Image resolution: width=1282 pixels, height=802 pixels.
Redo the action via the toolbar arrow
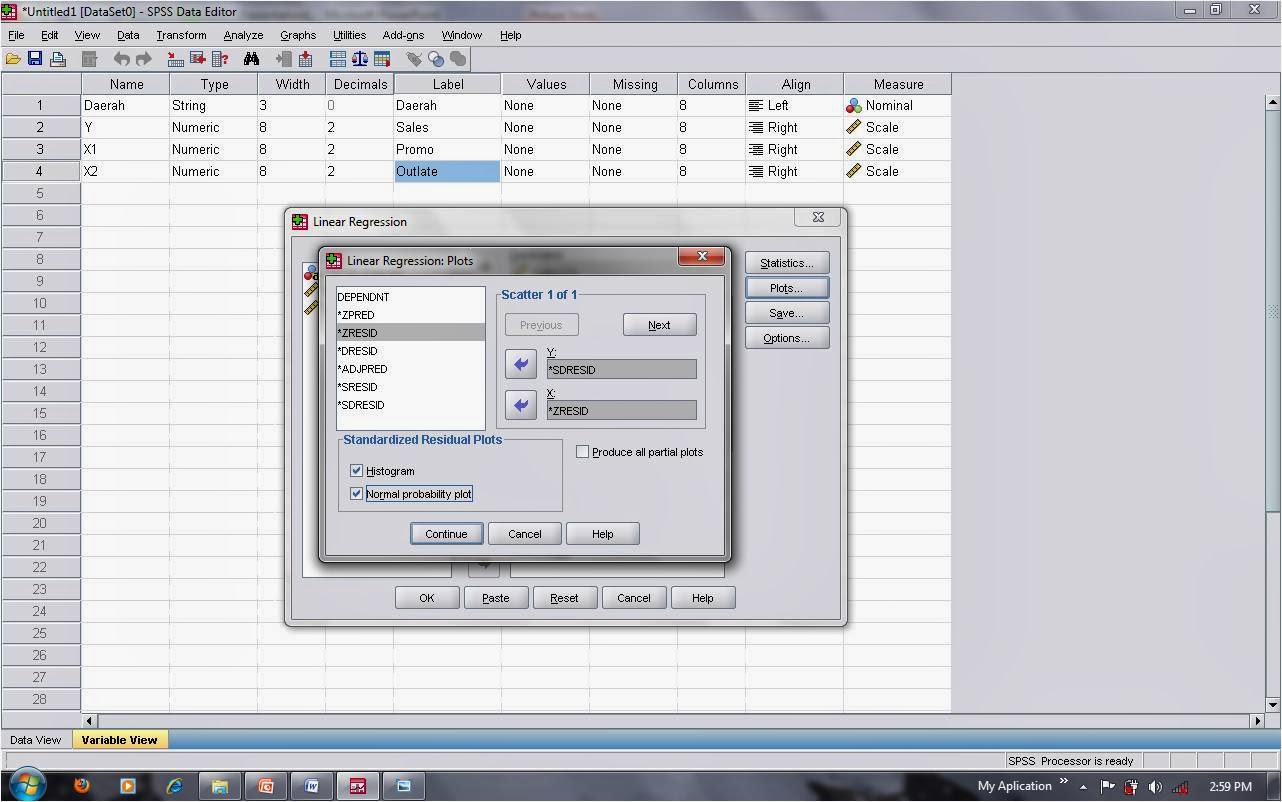(143, 59)
